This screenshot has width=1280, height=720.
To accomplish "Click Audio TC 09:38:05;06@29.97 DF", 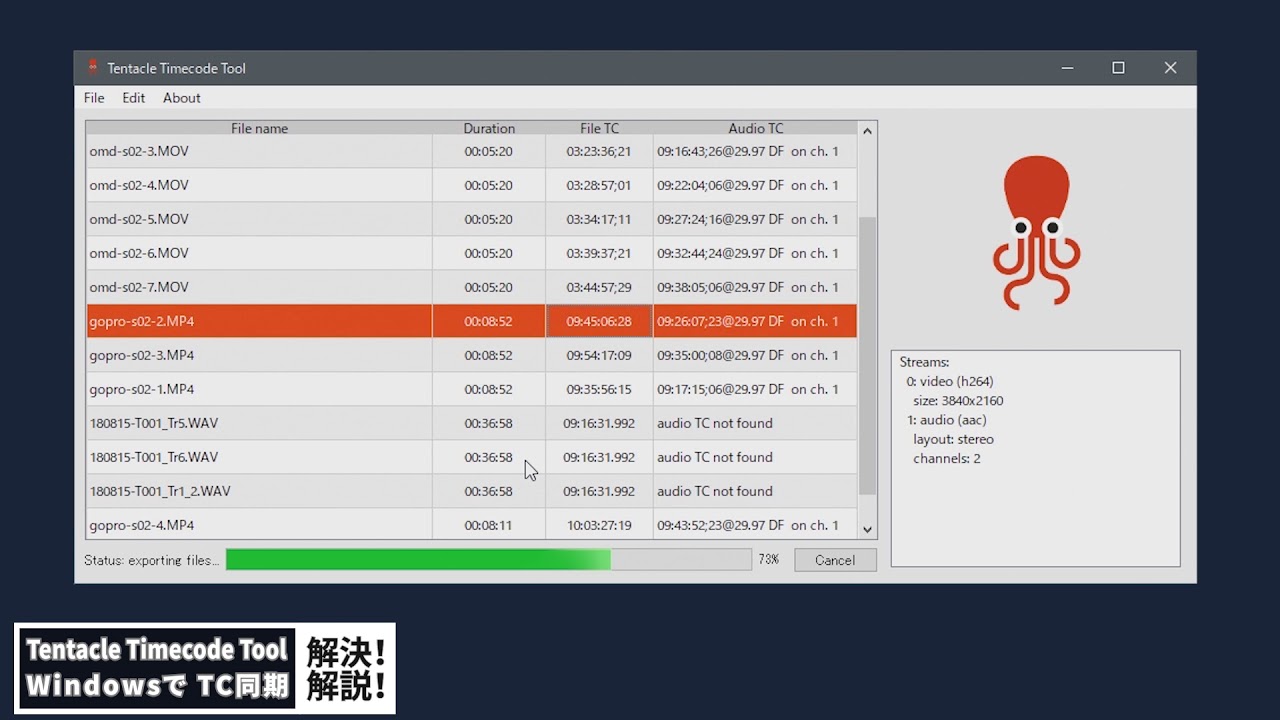I will click(x=721, y=287).
